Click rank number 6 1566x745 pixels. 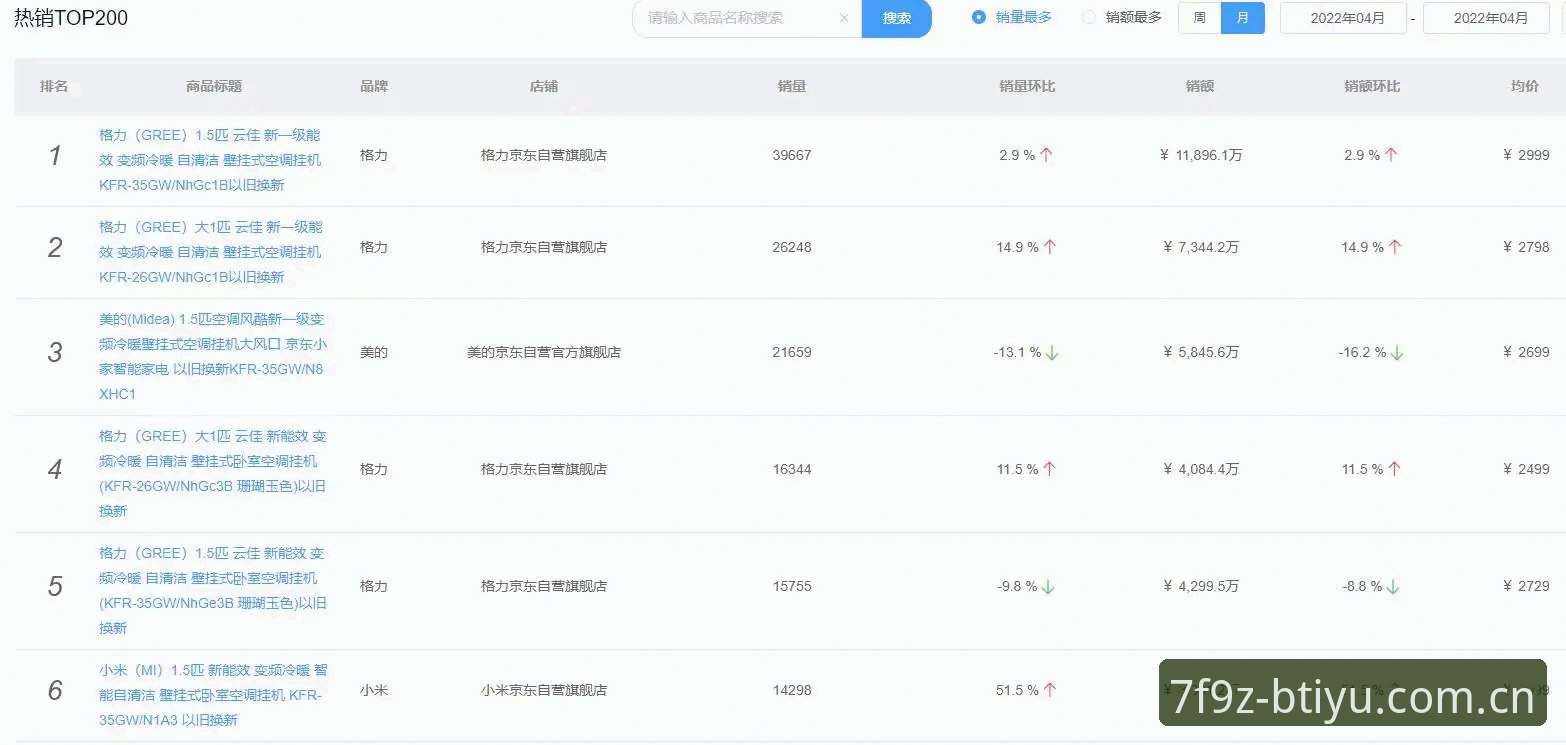(x=55, y=690)
